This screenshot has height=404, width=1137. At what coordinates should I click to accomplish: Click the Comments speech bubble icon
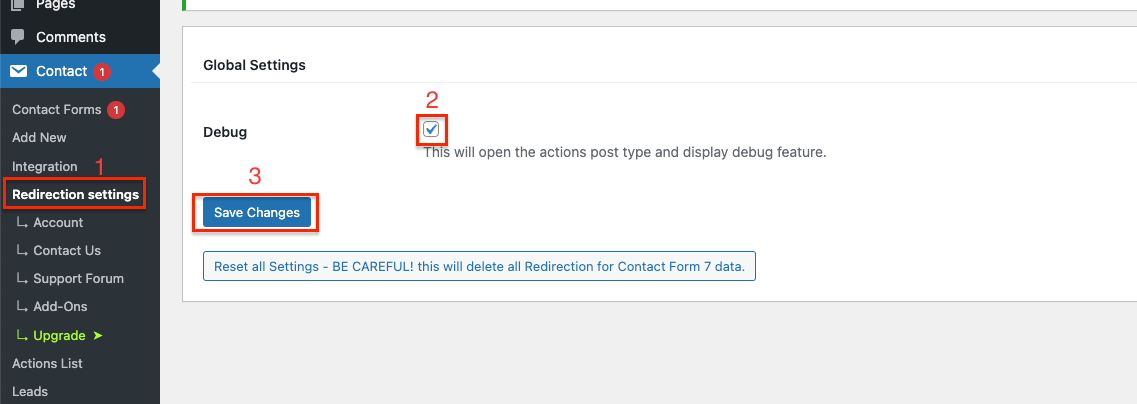18,37
